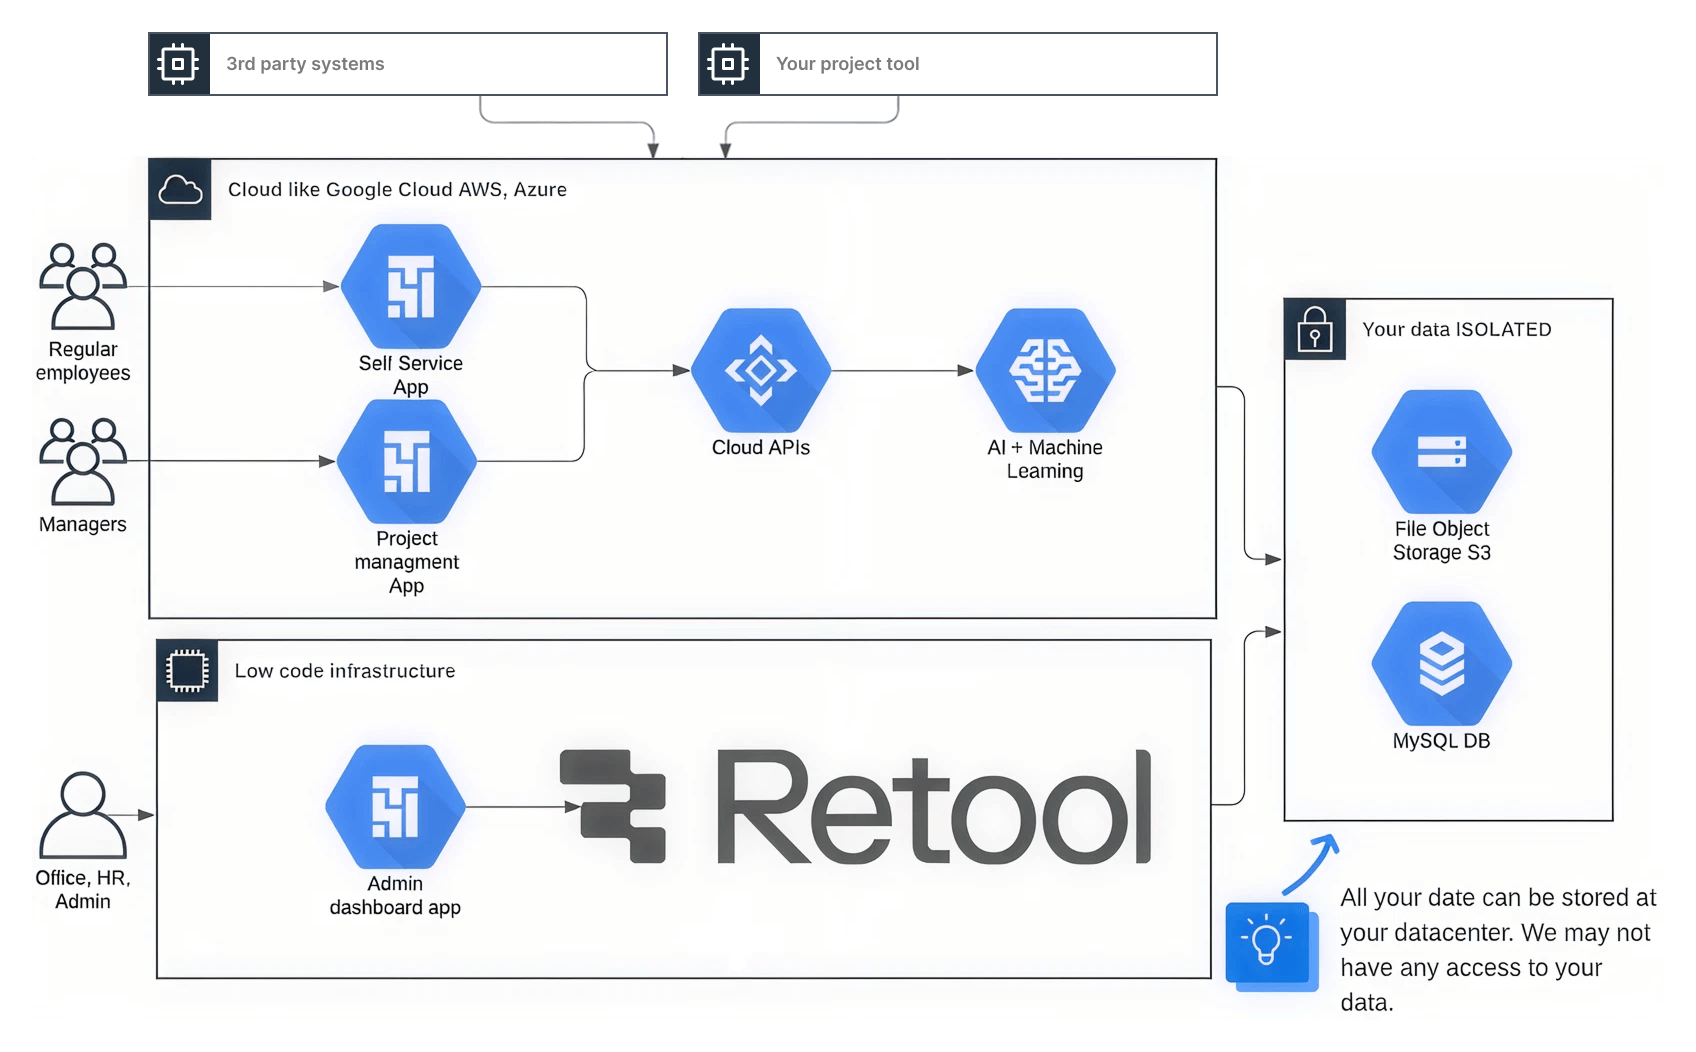The image size is (1696, 1052).
Task: Click the 'Office, HR, Admin' label
Action: click(x=83, y=889)
